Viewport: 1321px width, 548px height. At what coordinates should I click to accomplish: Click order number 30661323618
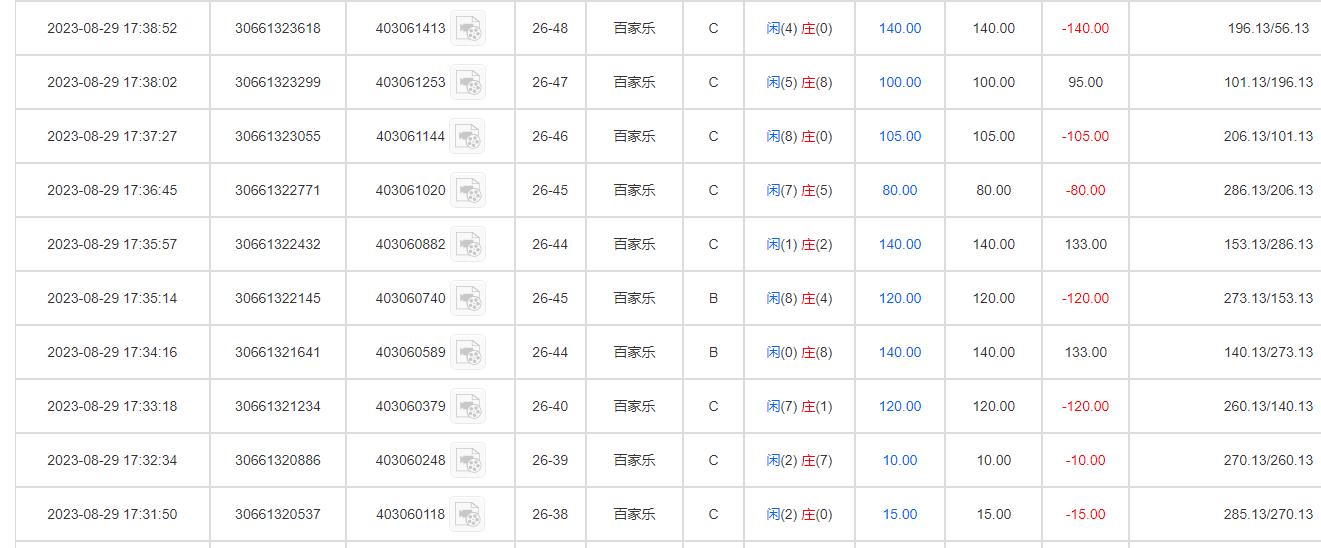(278, 29)
